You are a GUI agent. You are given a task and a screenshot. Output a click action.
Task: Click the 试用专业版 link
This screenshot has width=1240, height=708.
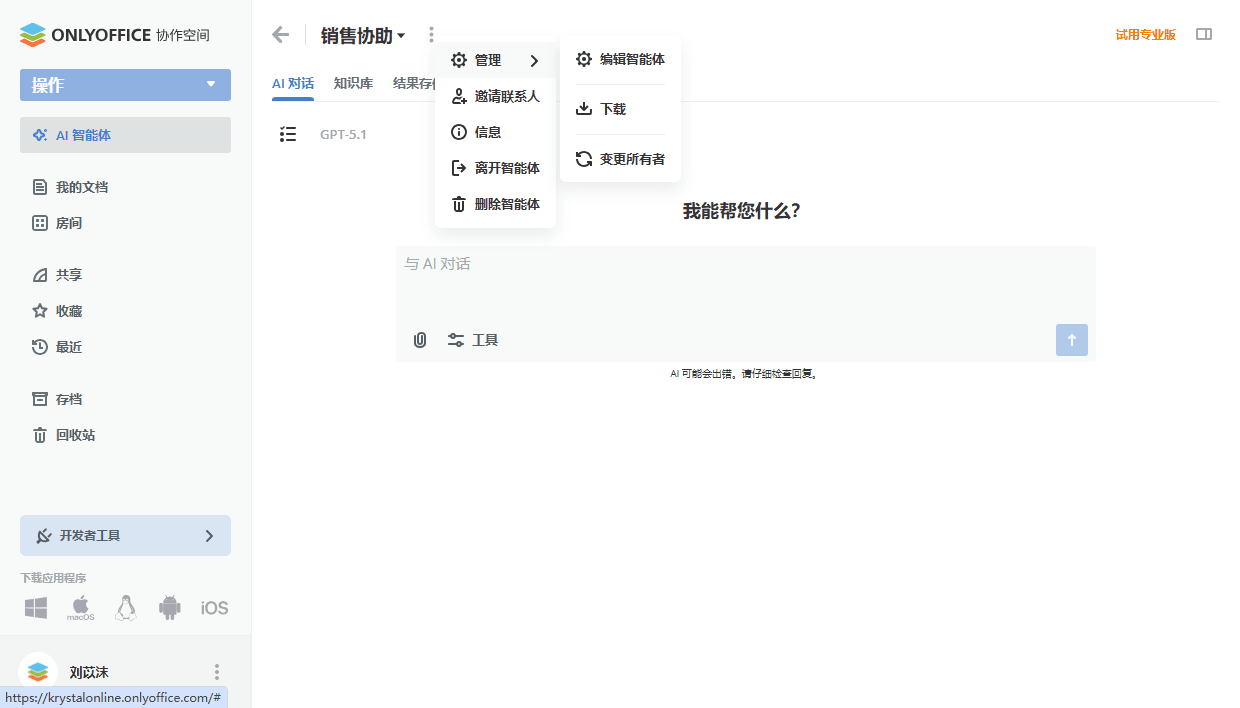[x=1146, y=33]
